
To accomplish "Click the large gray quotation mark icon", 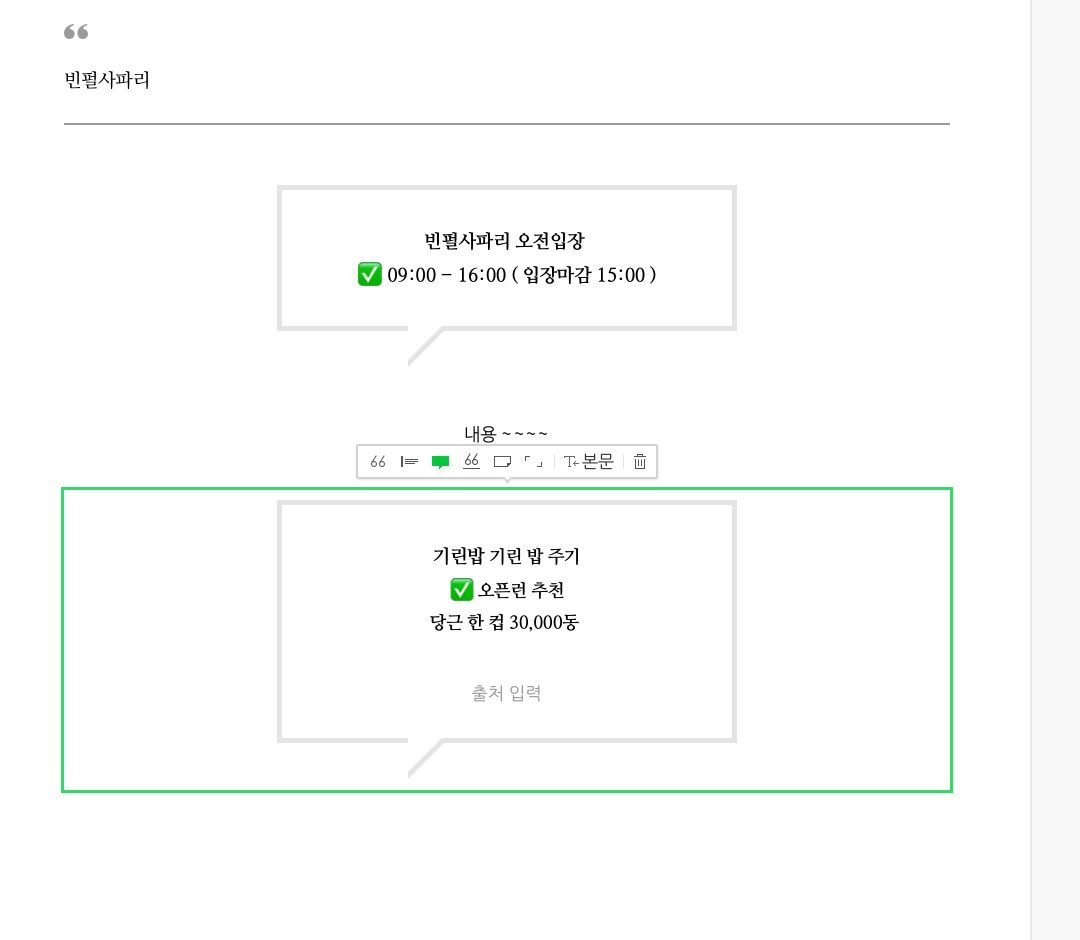I will 76,32.
